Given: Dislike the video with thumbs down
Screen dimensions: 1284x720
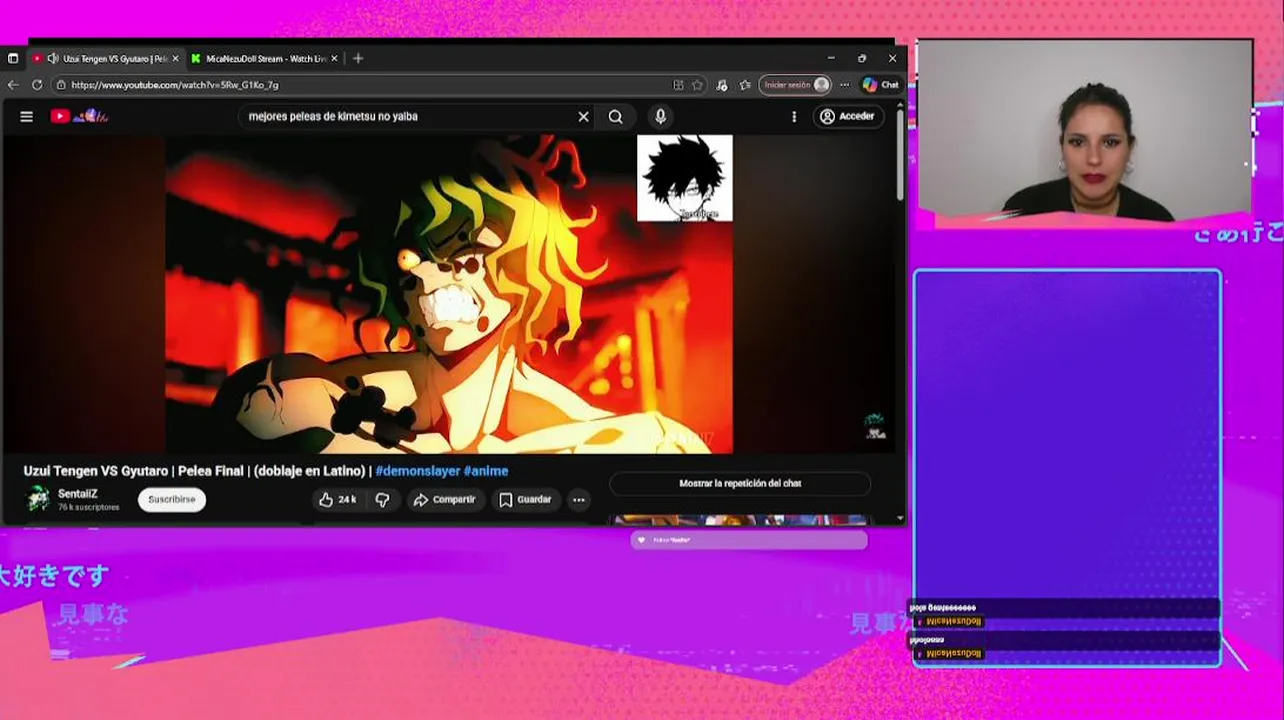Looking at the screenshot, I should click(382, 500).
